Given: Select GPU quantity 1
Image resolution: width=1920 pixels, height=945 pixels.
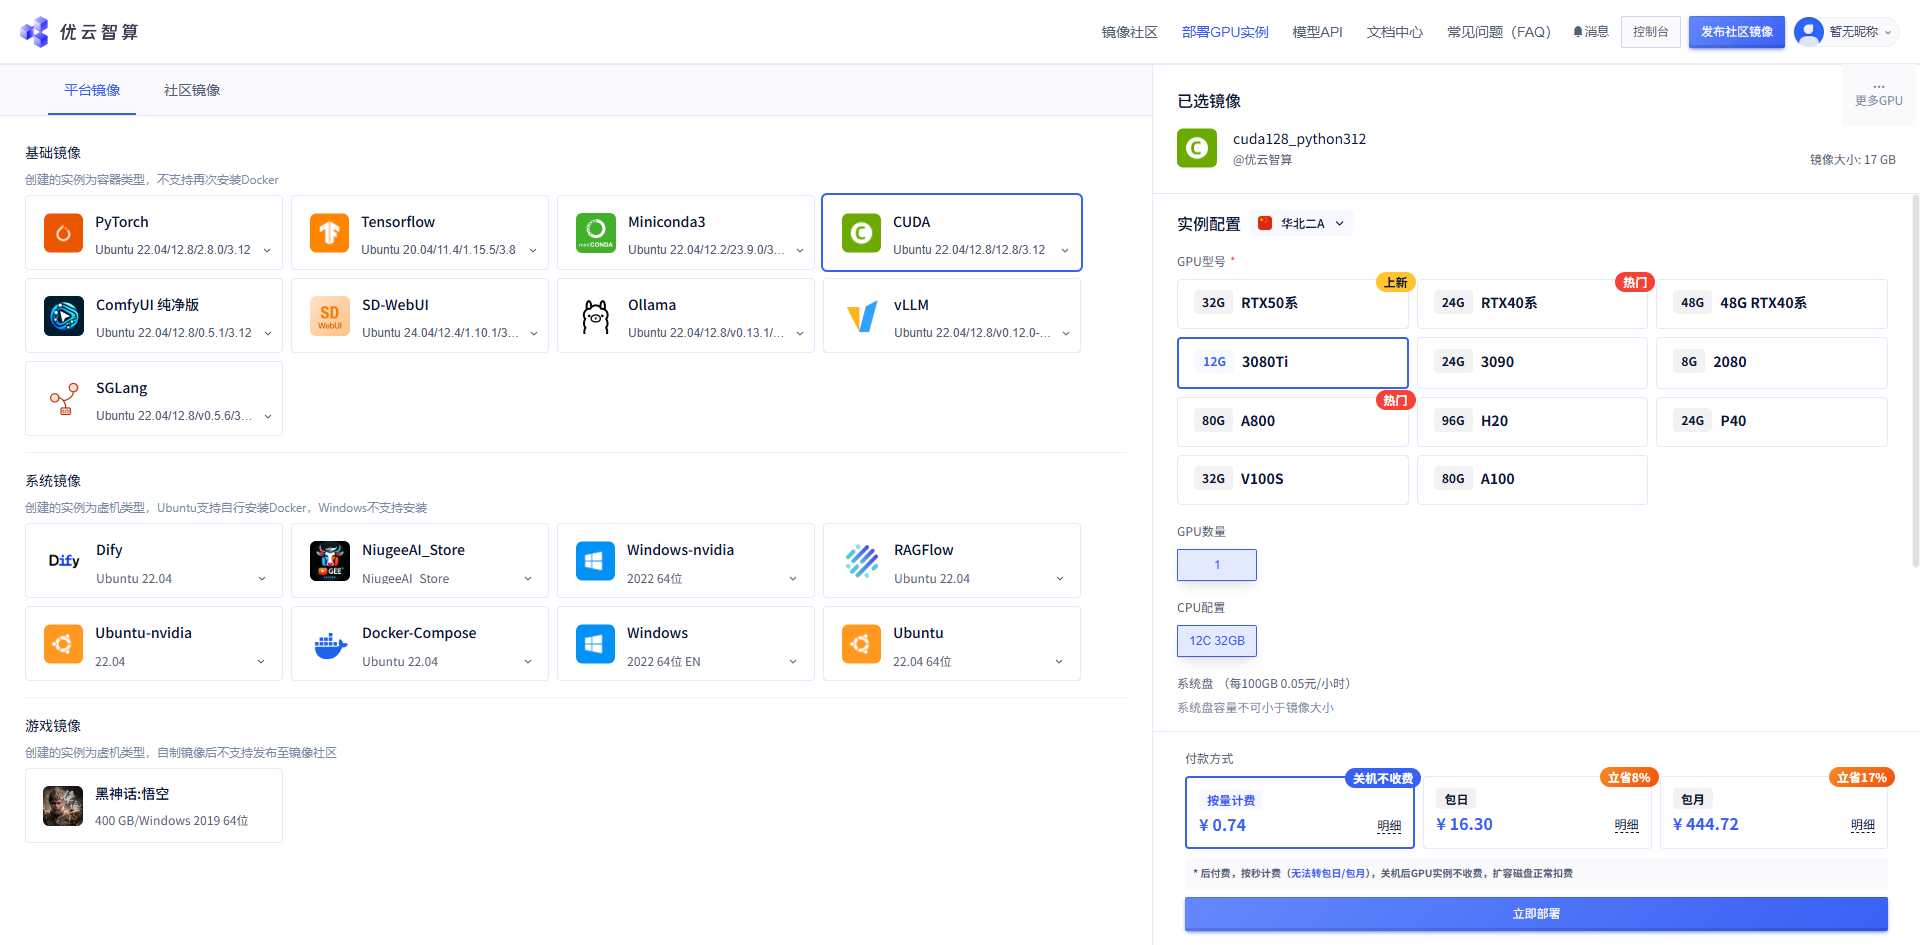Looking at the screenshot, I should click(1217, 565).
